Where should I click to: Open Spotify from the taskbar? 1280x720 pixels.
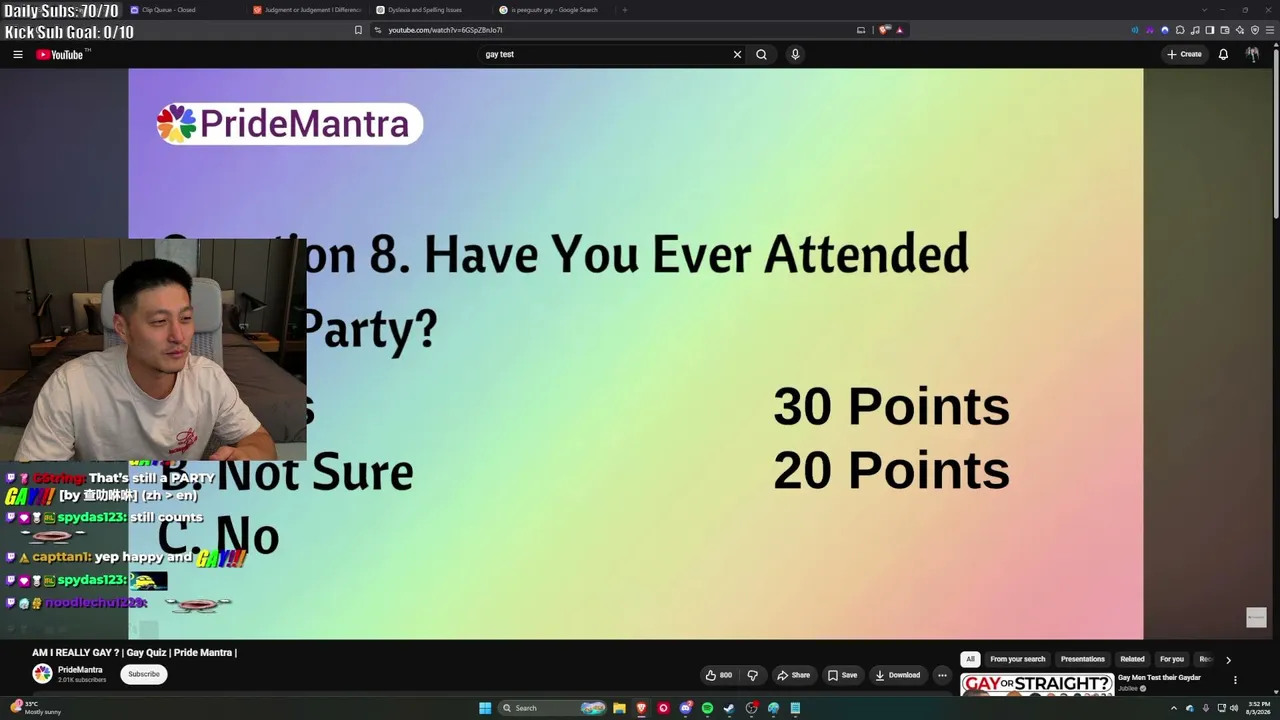(x=707, y=708)
